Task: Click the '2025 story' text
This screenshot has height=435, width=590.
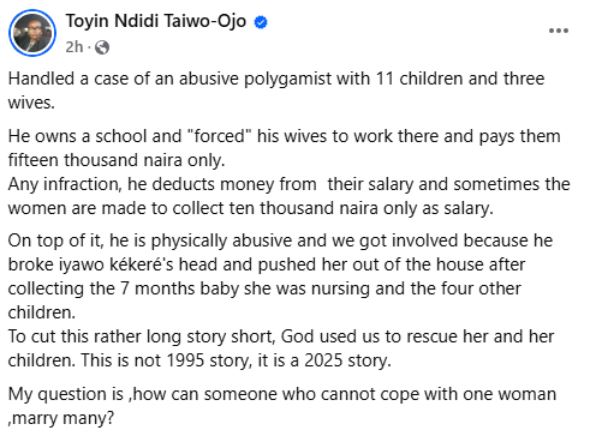Action: pyautogui.click(x=347, y=360)
